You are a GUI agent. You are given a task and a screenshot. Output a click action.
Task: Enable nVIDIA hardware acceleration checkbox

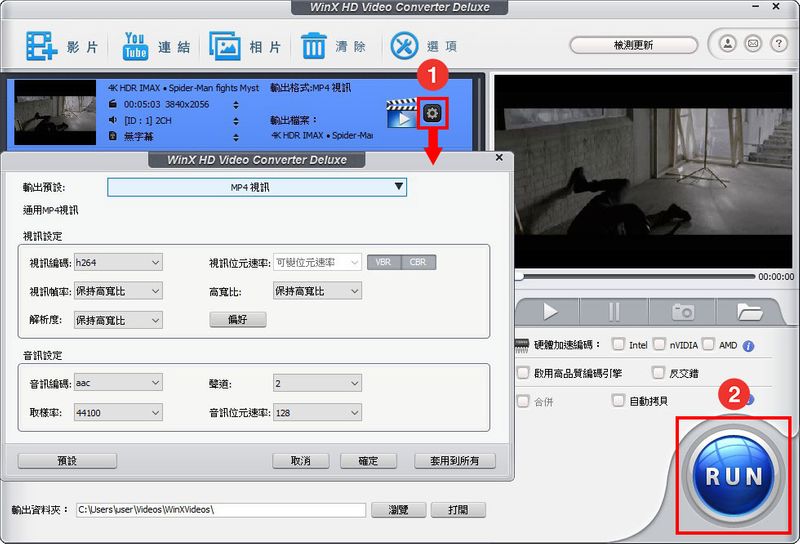659,344
